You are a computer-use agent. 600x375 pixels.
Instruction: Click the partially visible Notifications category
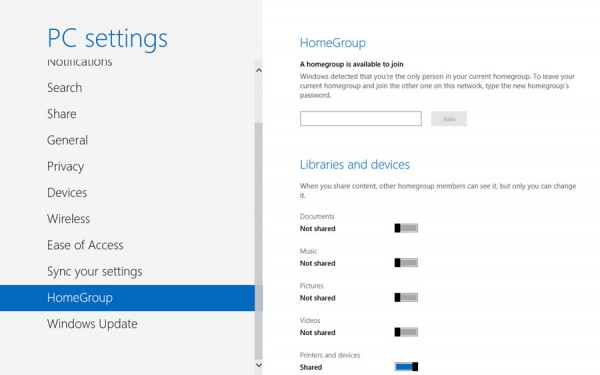pos(80,63)
